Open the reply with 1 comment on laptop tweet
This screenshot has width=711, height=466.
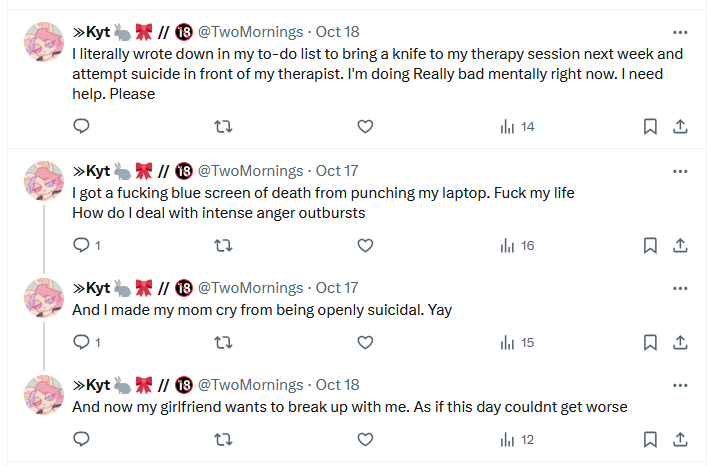(x=87, y=245)
